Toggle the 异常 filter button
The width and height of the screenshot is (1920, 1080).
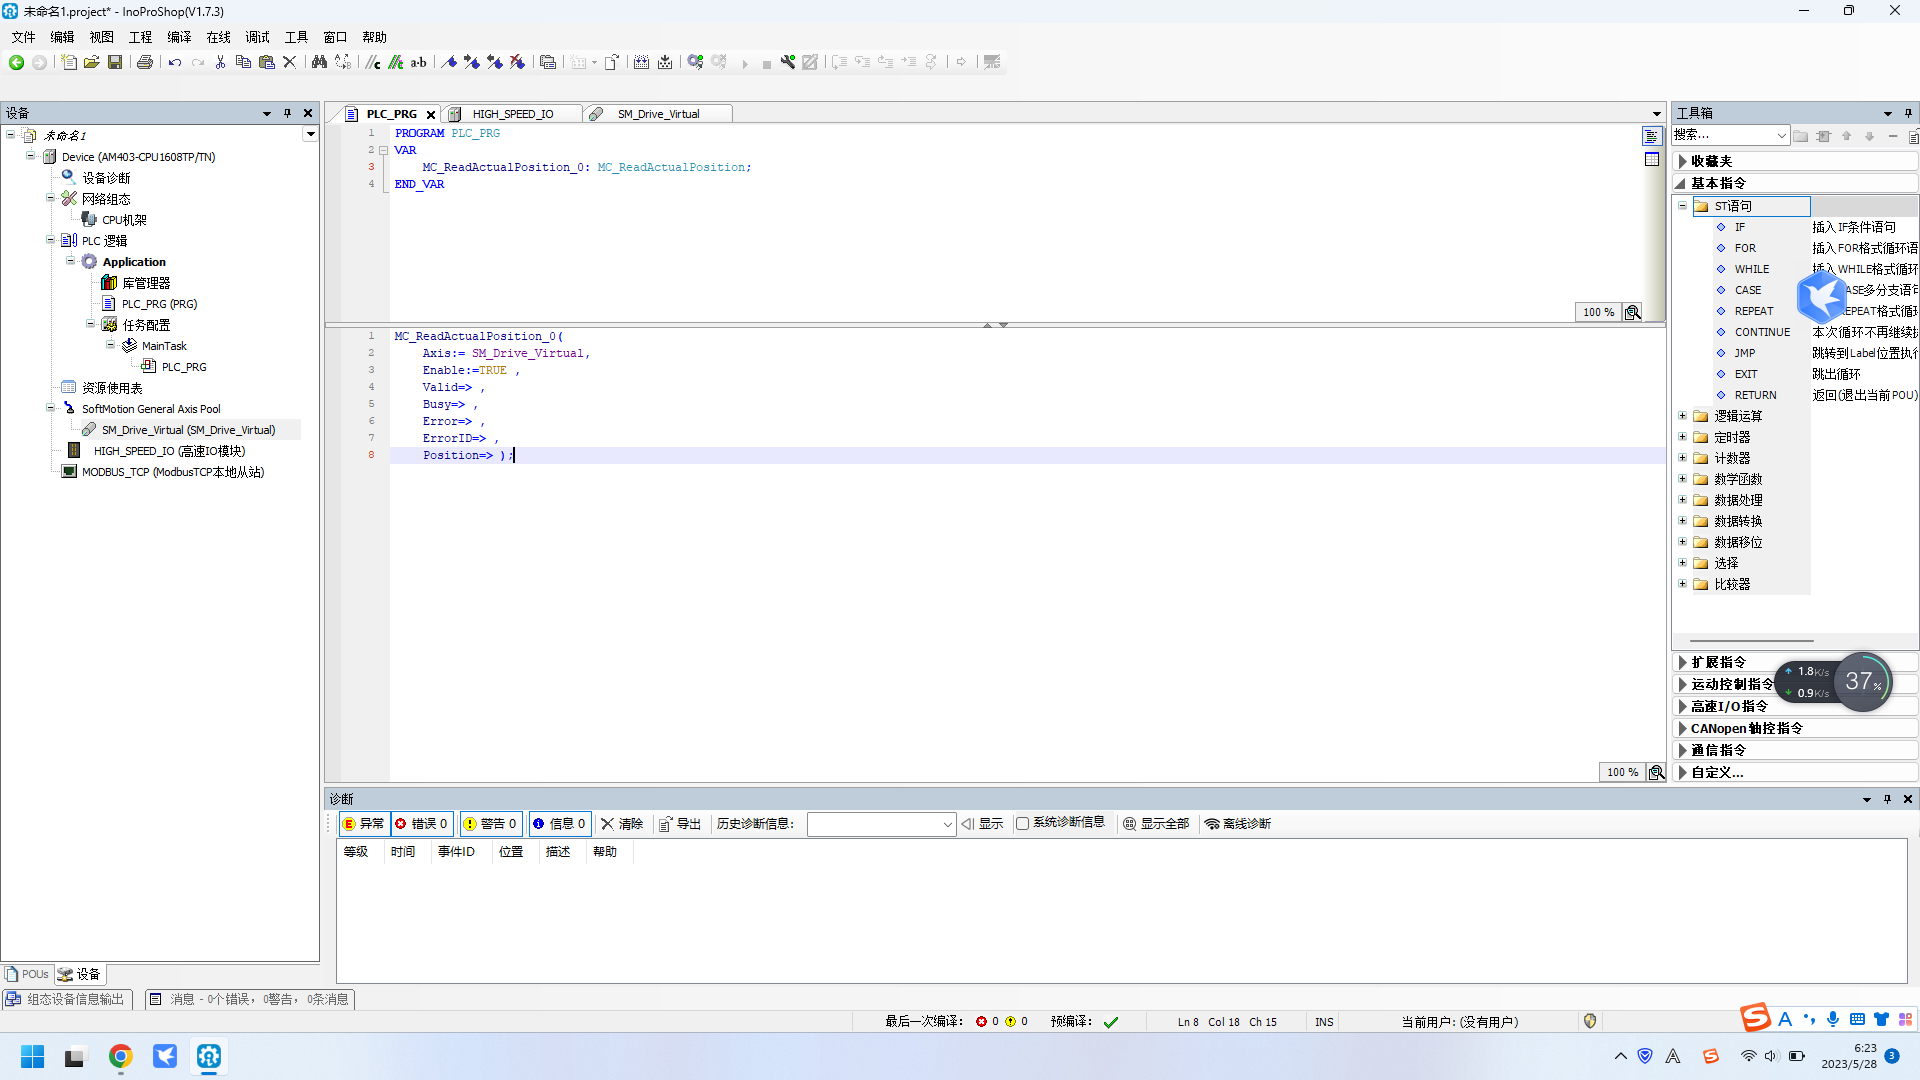click(364, 824)
